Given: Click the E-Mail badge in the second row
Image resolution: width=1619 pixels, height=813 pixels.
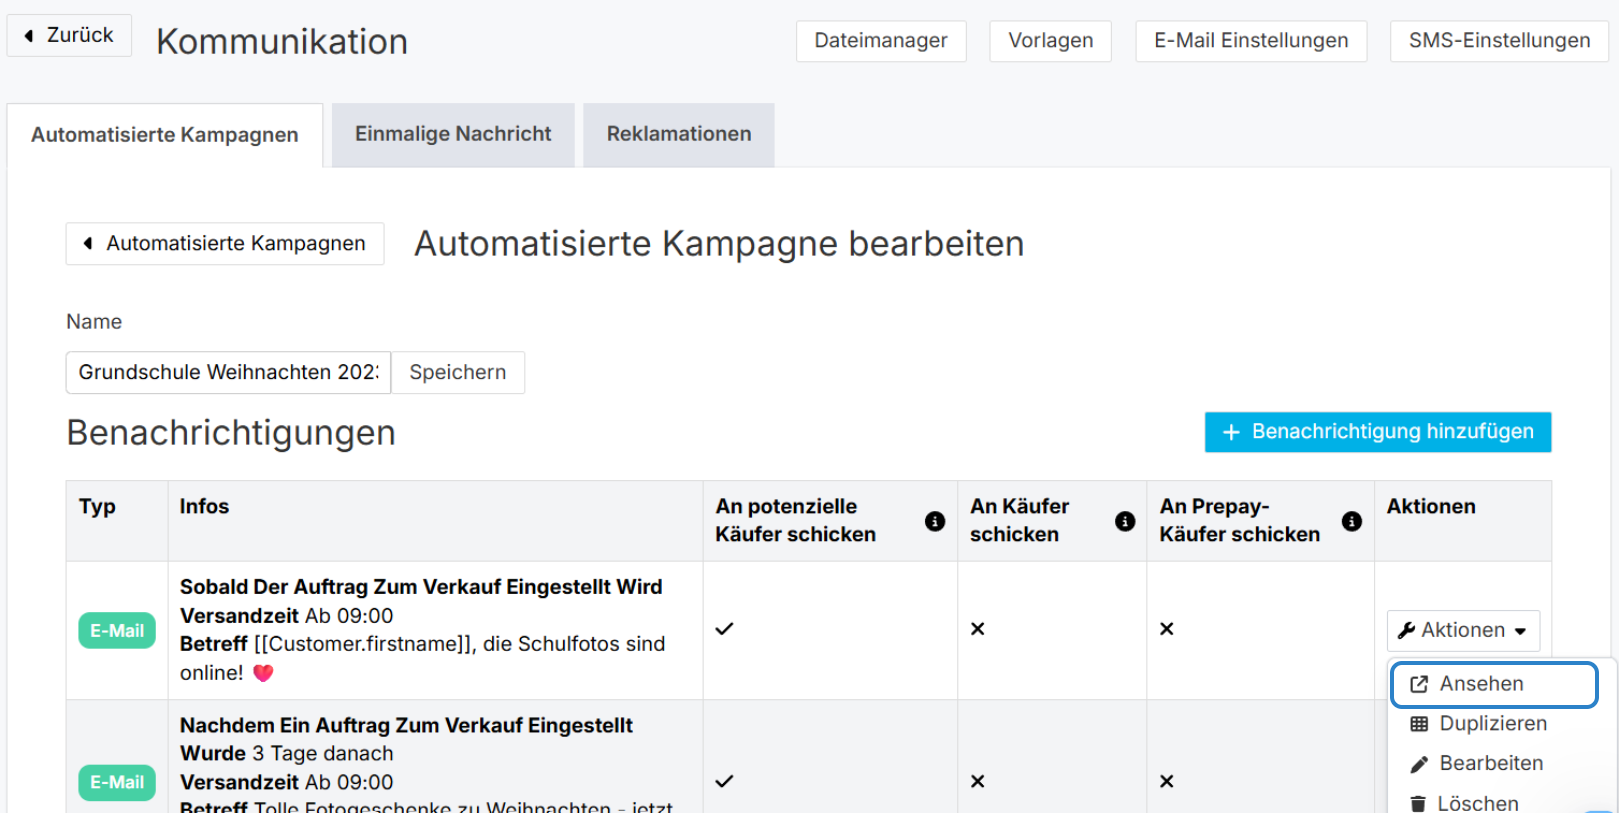Looking at the screenshot, I should [117, 783].
